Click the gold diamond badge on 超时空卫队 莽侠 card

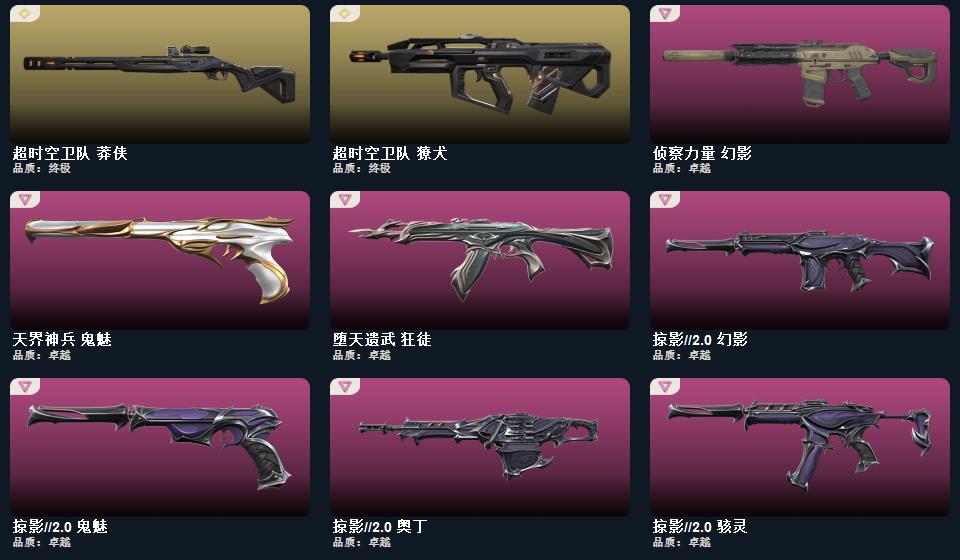(x=24, y=13)
